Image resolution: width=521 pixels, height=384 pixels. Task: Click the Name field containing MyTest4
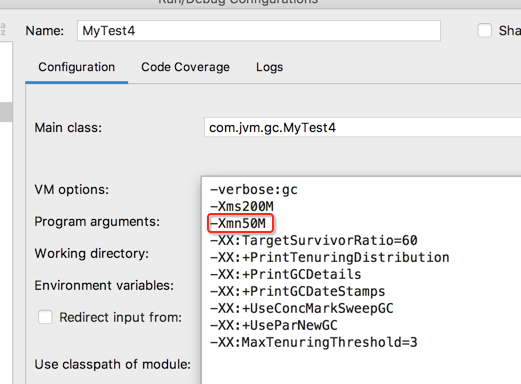[x=259, y=31]
